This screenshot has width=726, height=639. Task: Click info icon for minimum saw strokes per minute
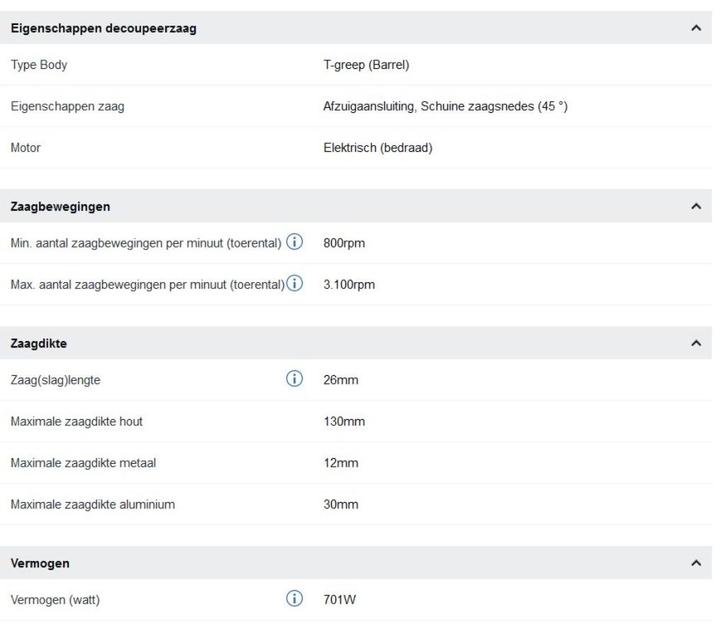[295, 243]
